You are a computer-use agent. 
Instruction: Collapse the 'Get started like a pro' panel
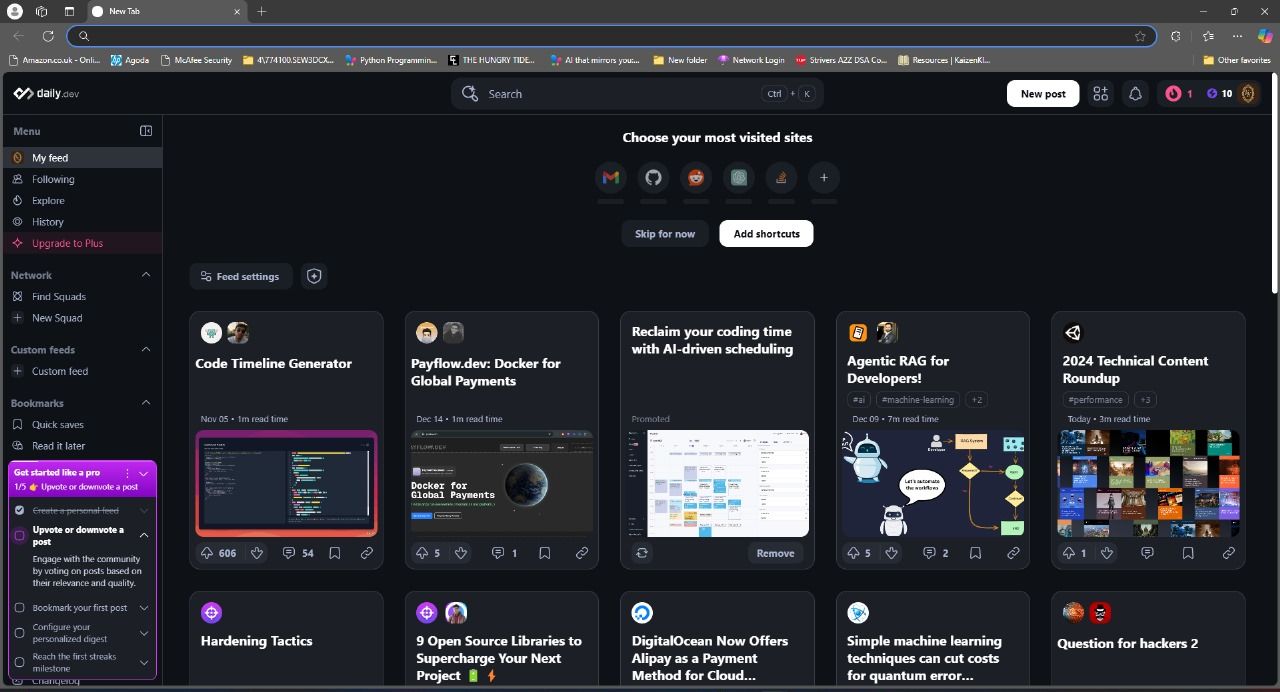(x=143, y=473)
